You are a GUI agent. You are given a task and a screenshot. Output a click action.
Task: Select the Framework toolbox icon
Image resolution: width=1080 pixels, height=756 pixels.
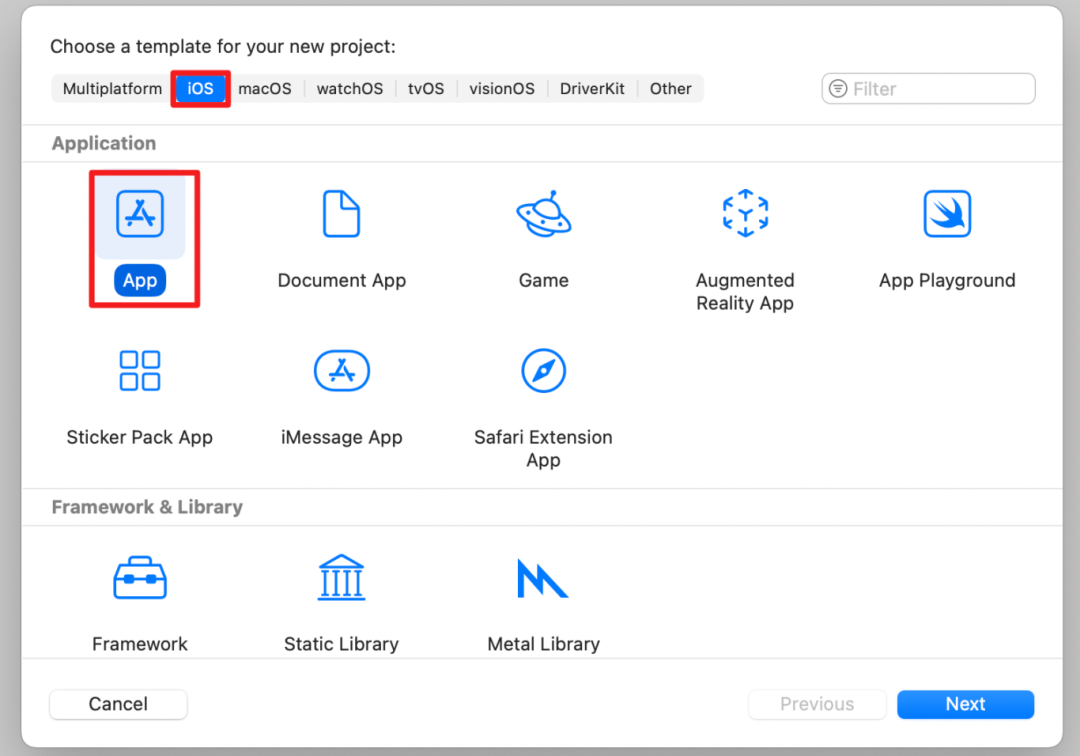pyautogui.click(x=140, y=578)
